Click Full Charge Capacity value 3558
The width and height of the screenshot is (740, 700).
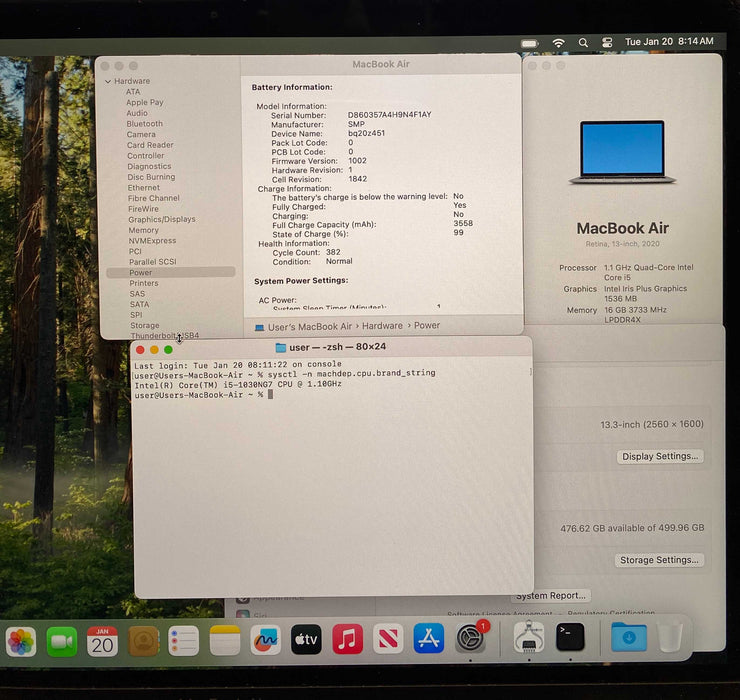(463, 223)
